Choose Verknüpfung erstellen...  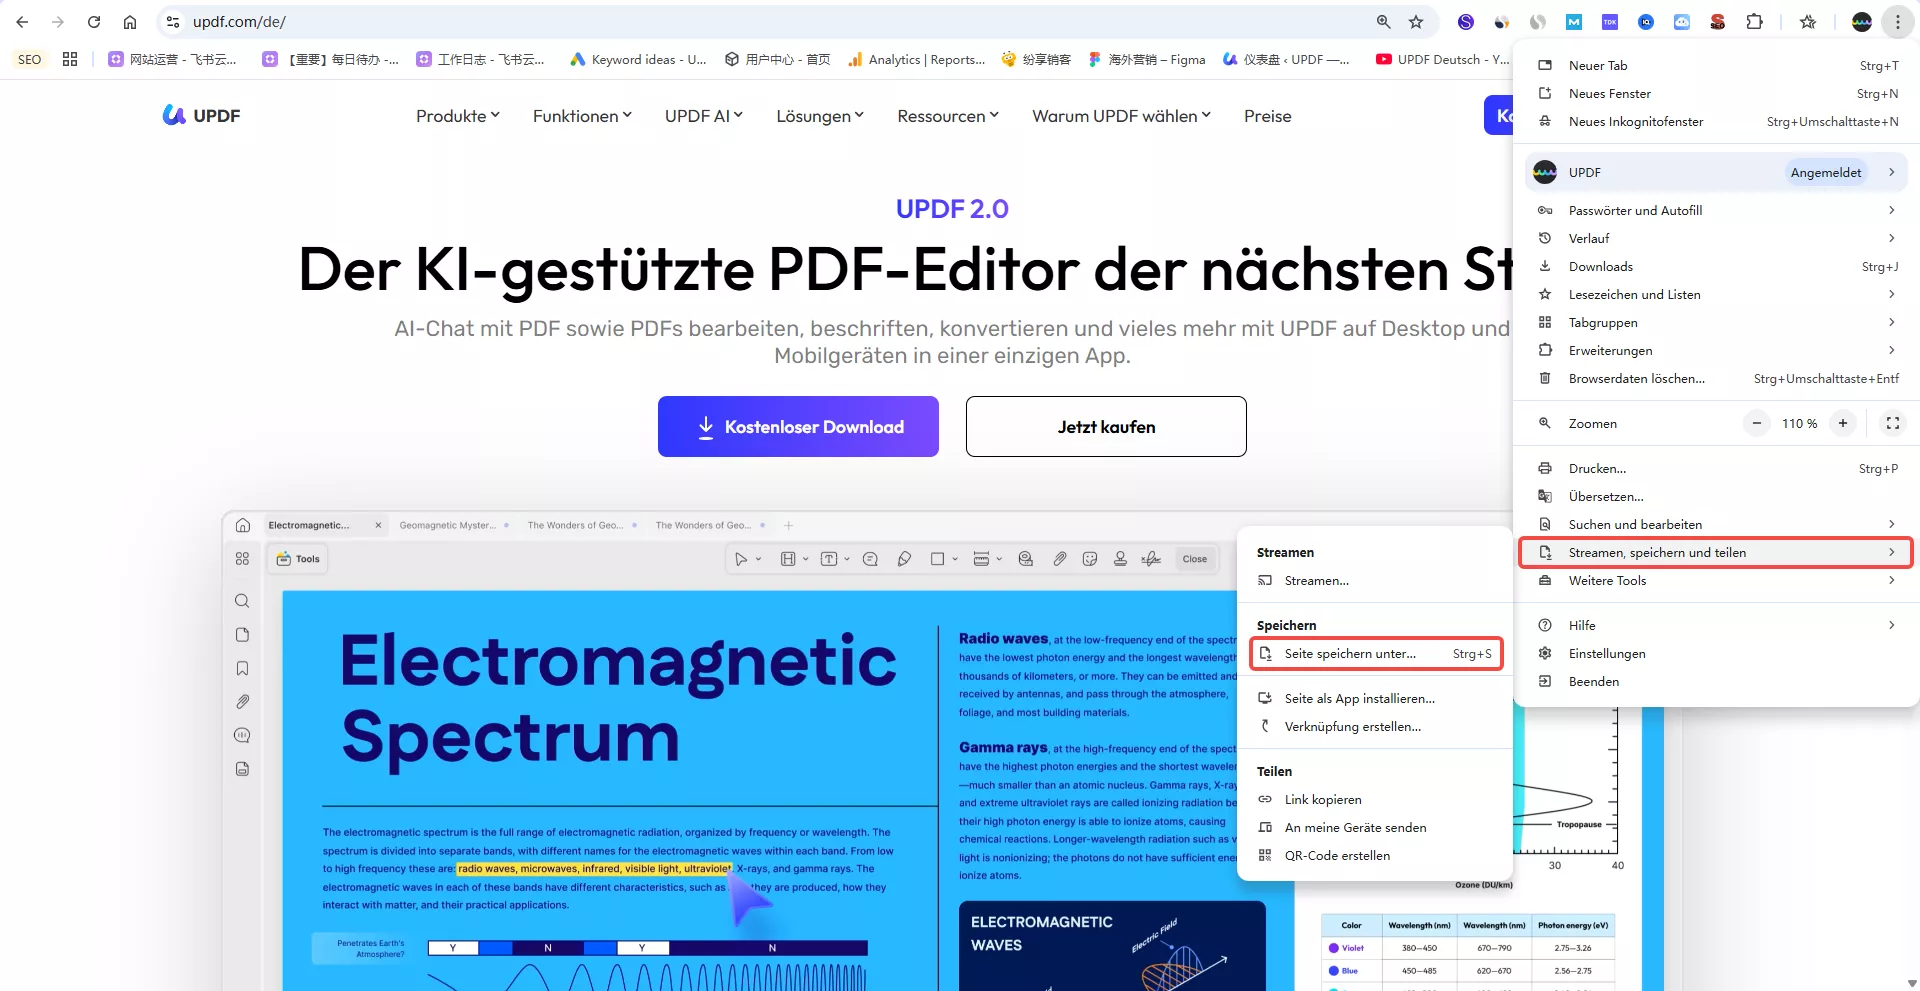1375,726
